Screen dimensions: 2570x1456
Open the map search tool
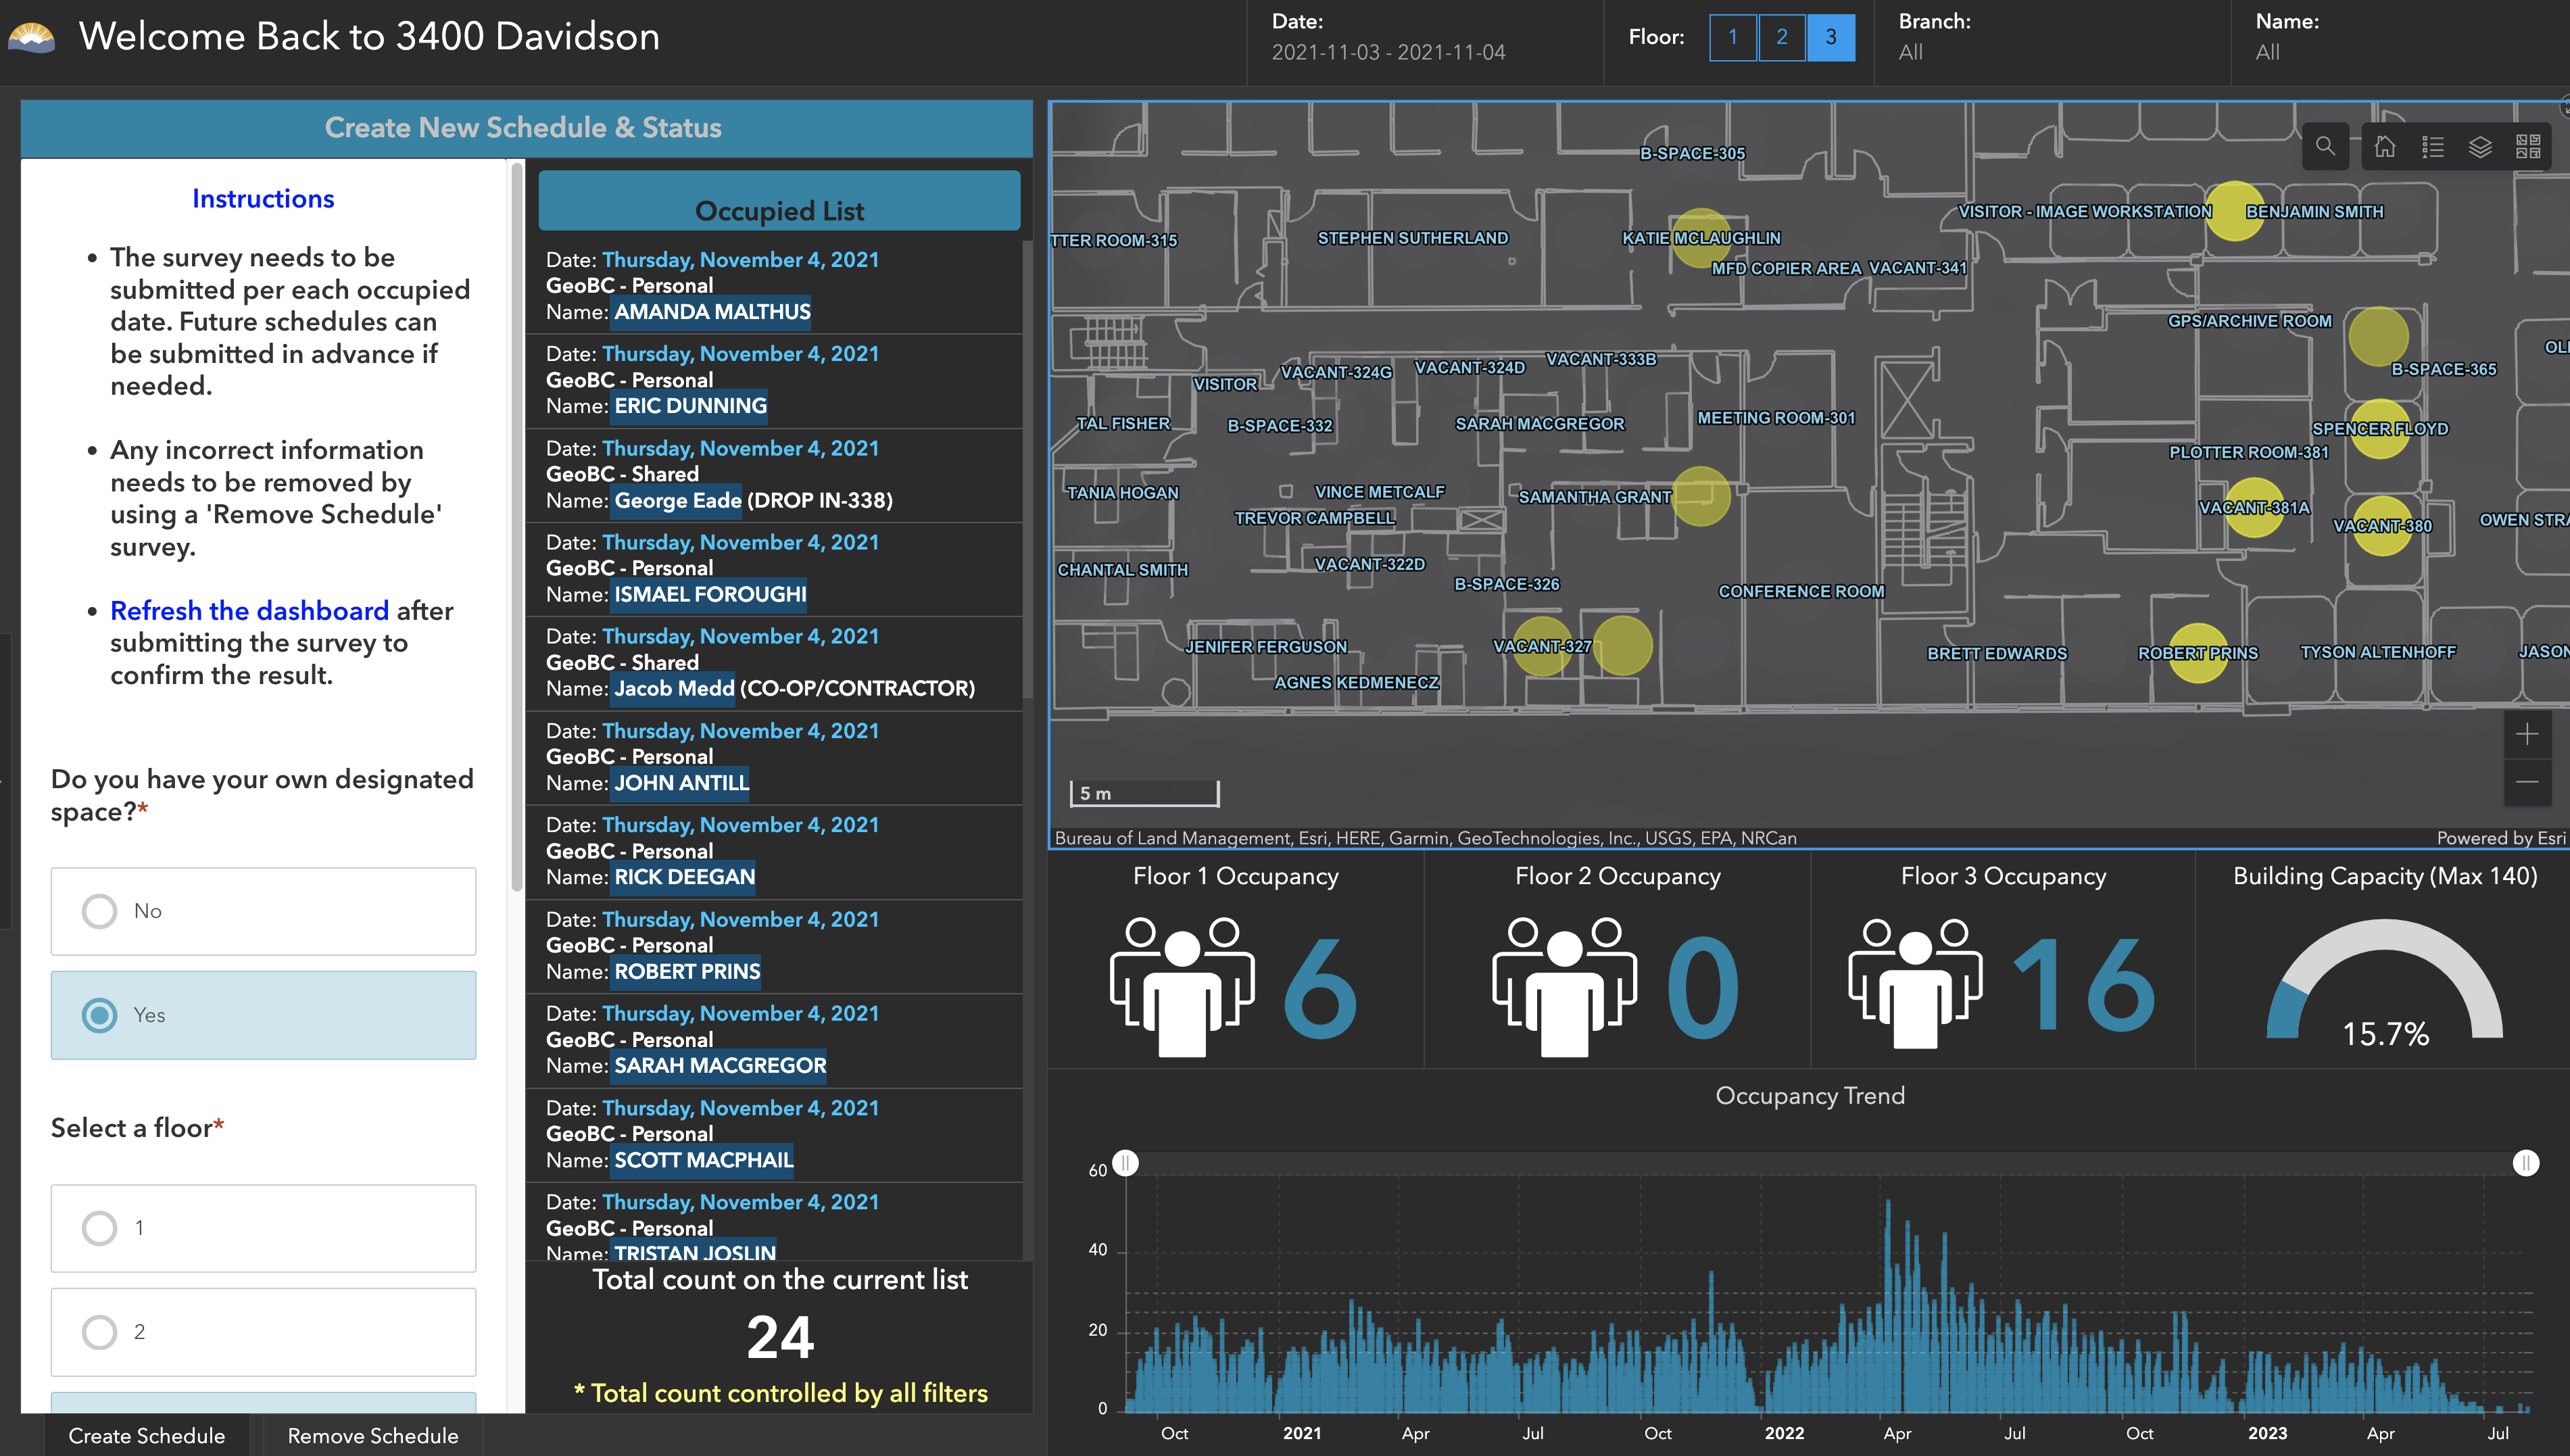[2325, 147]
